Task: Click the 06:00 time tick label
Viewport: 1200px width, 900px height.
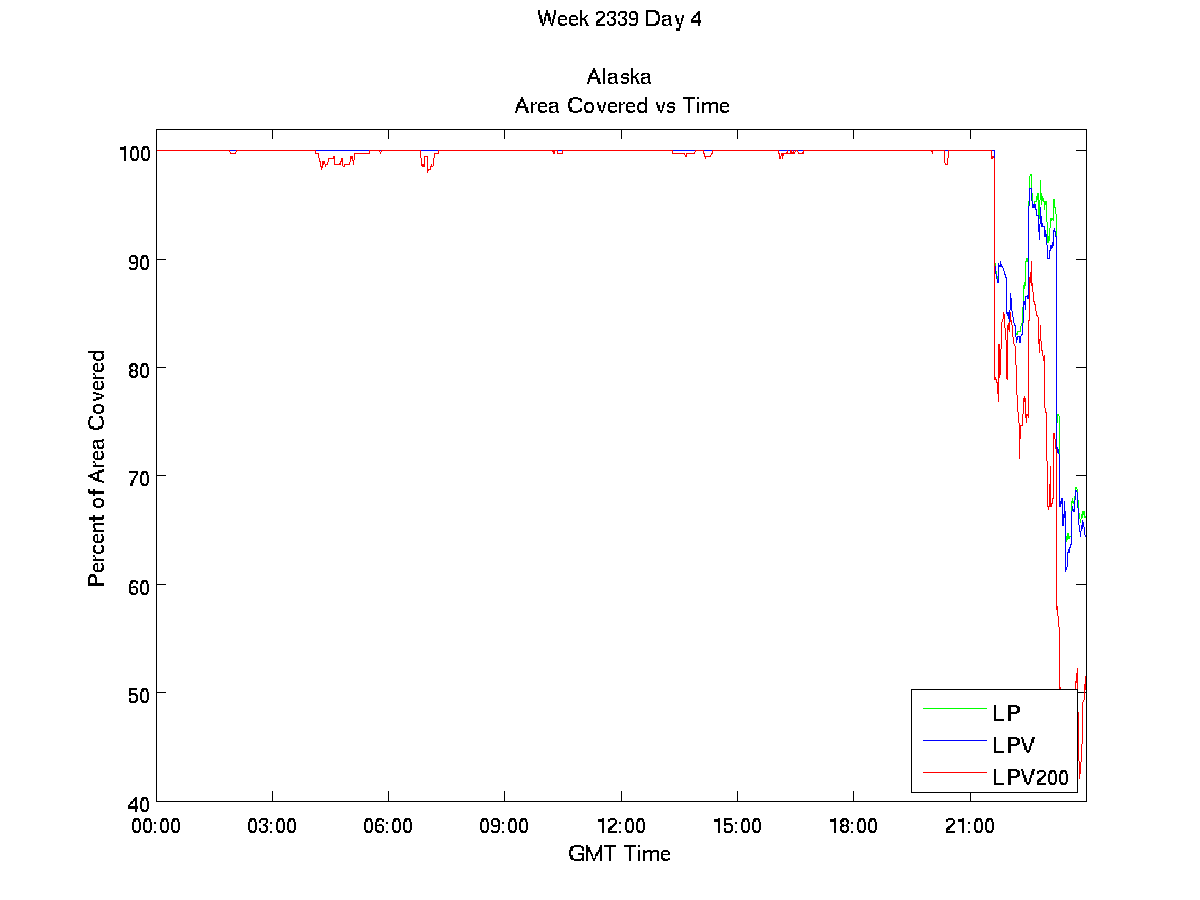Action: [388, 826]
